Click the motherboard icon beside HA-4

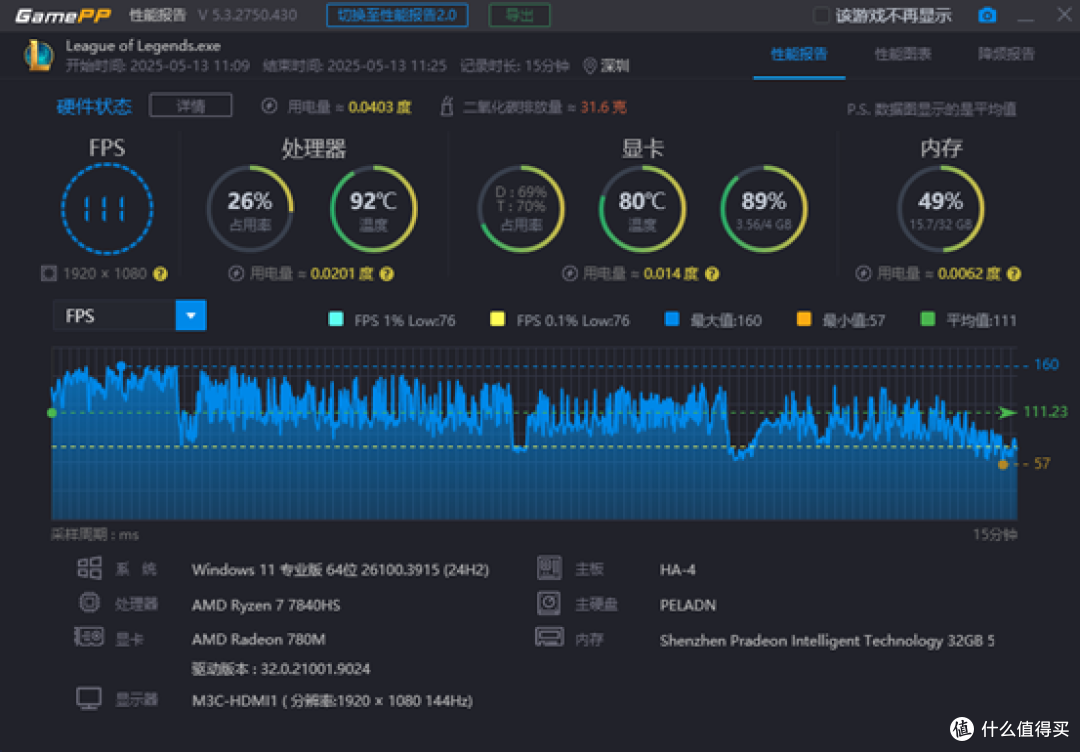click(x=549, y=568)
